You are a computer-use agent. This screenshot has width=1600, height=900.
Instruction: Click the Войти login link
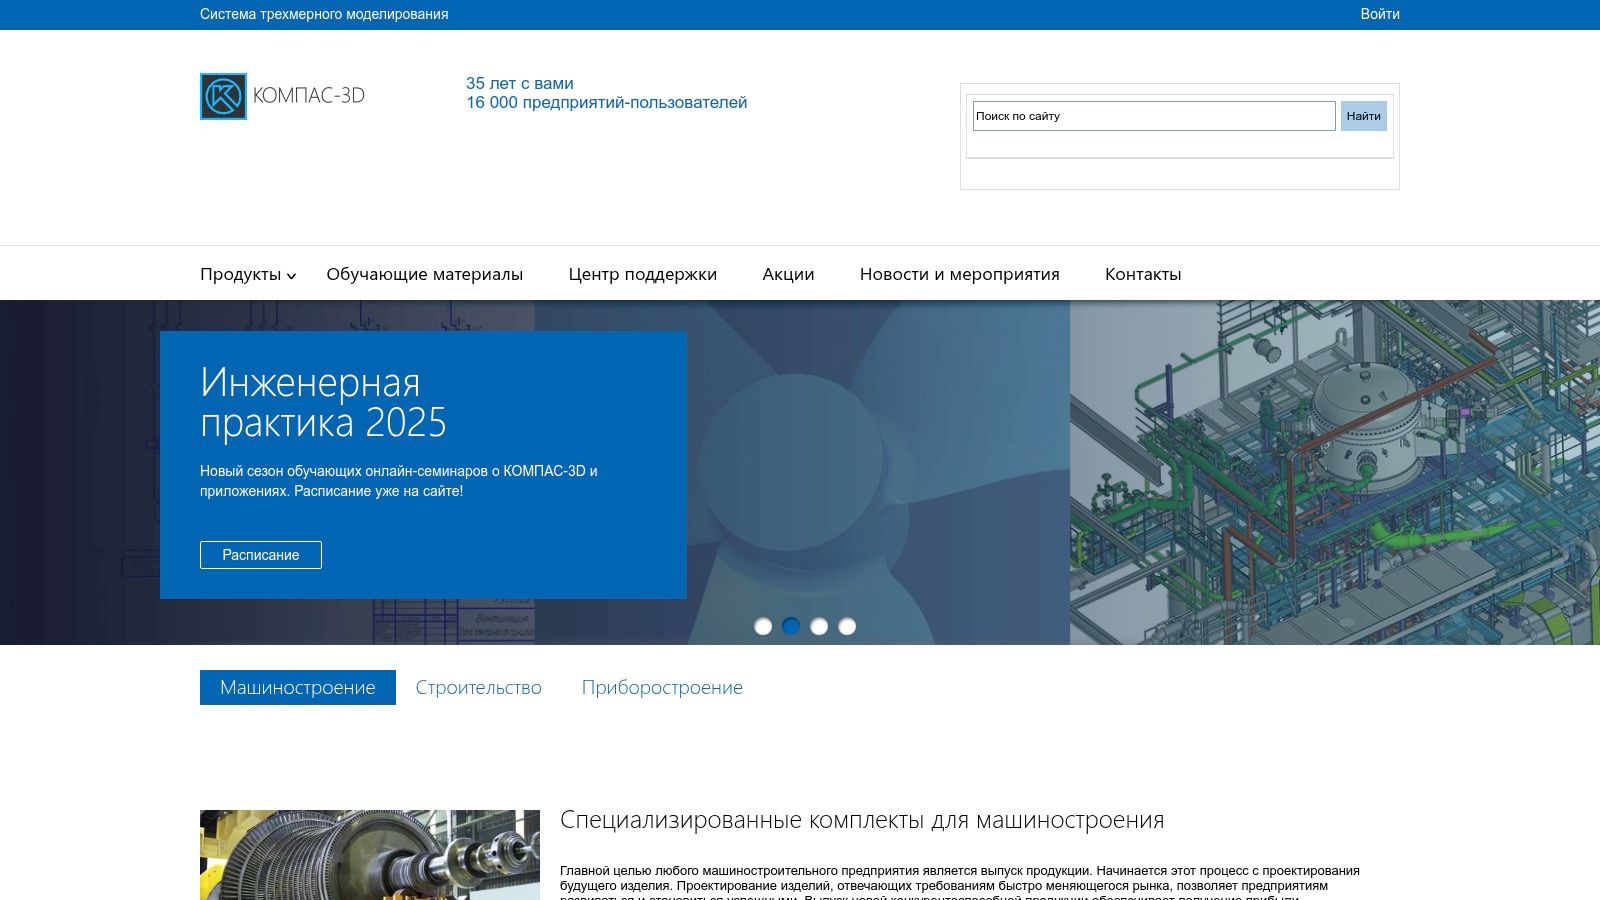[1380, 14]
